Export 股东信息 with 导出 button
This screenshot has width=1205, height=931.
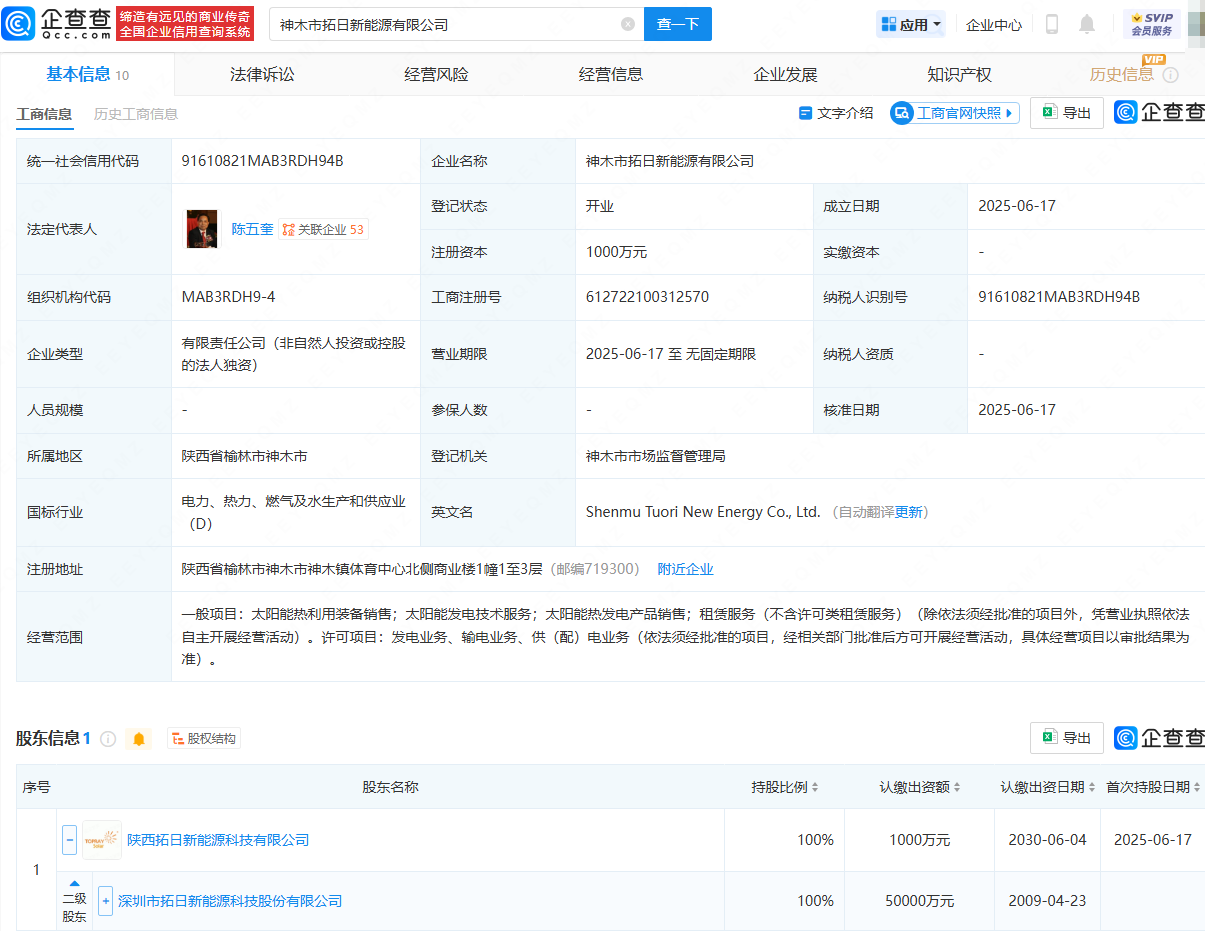point(1067,738)
